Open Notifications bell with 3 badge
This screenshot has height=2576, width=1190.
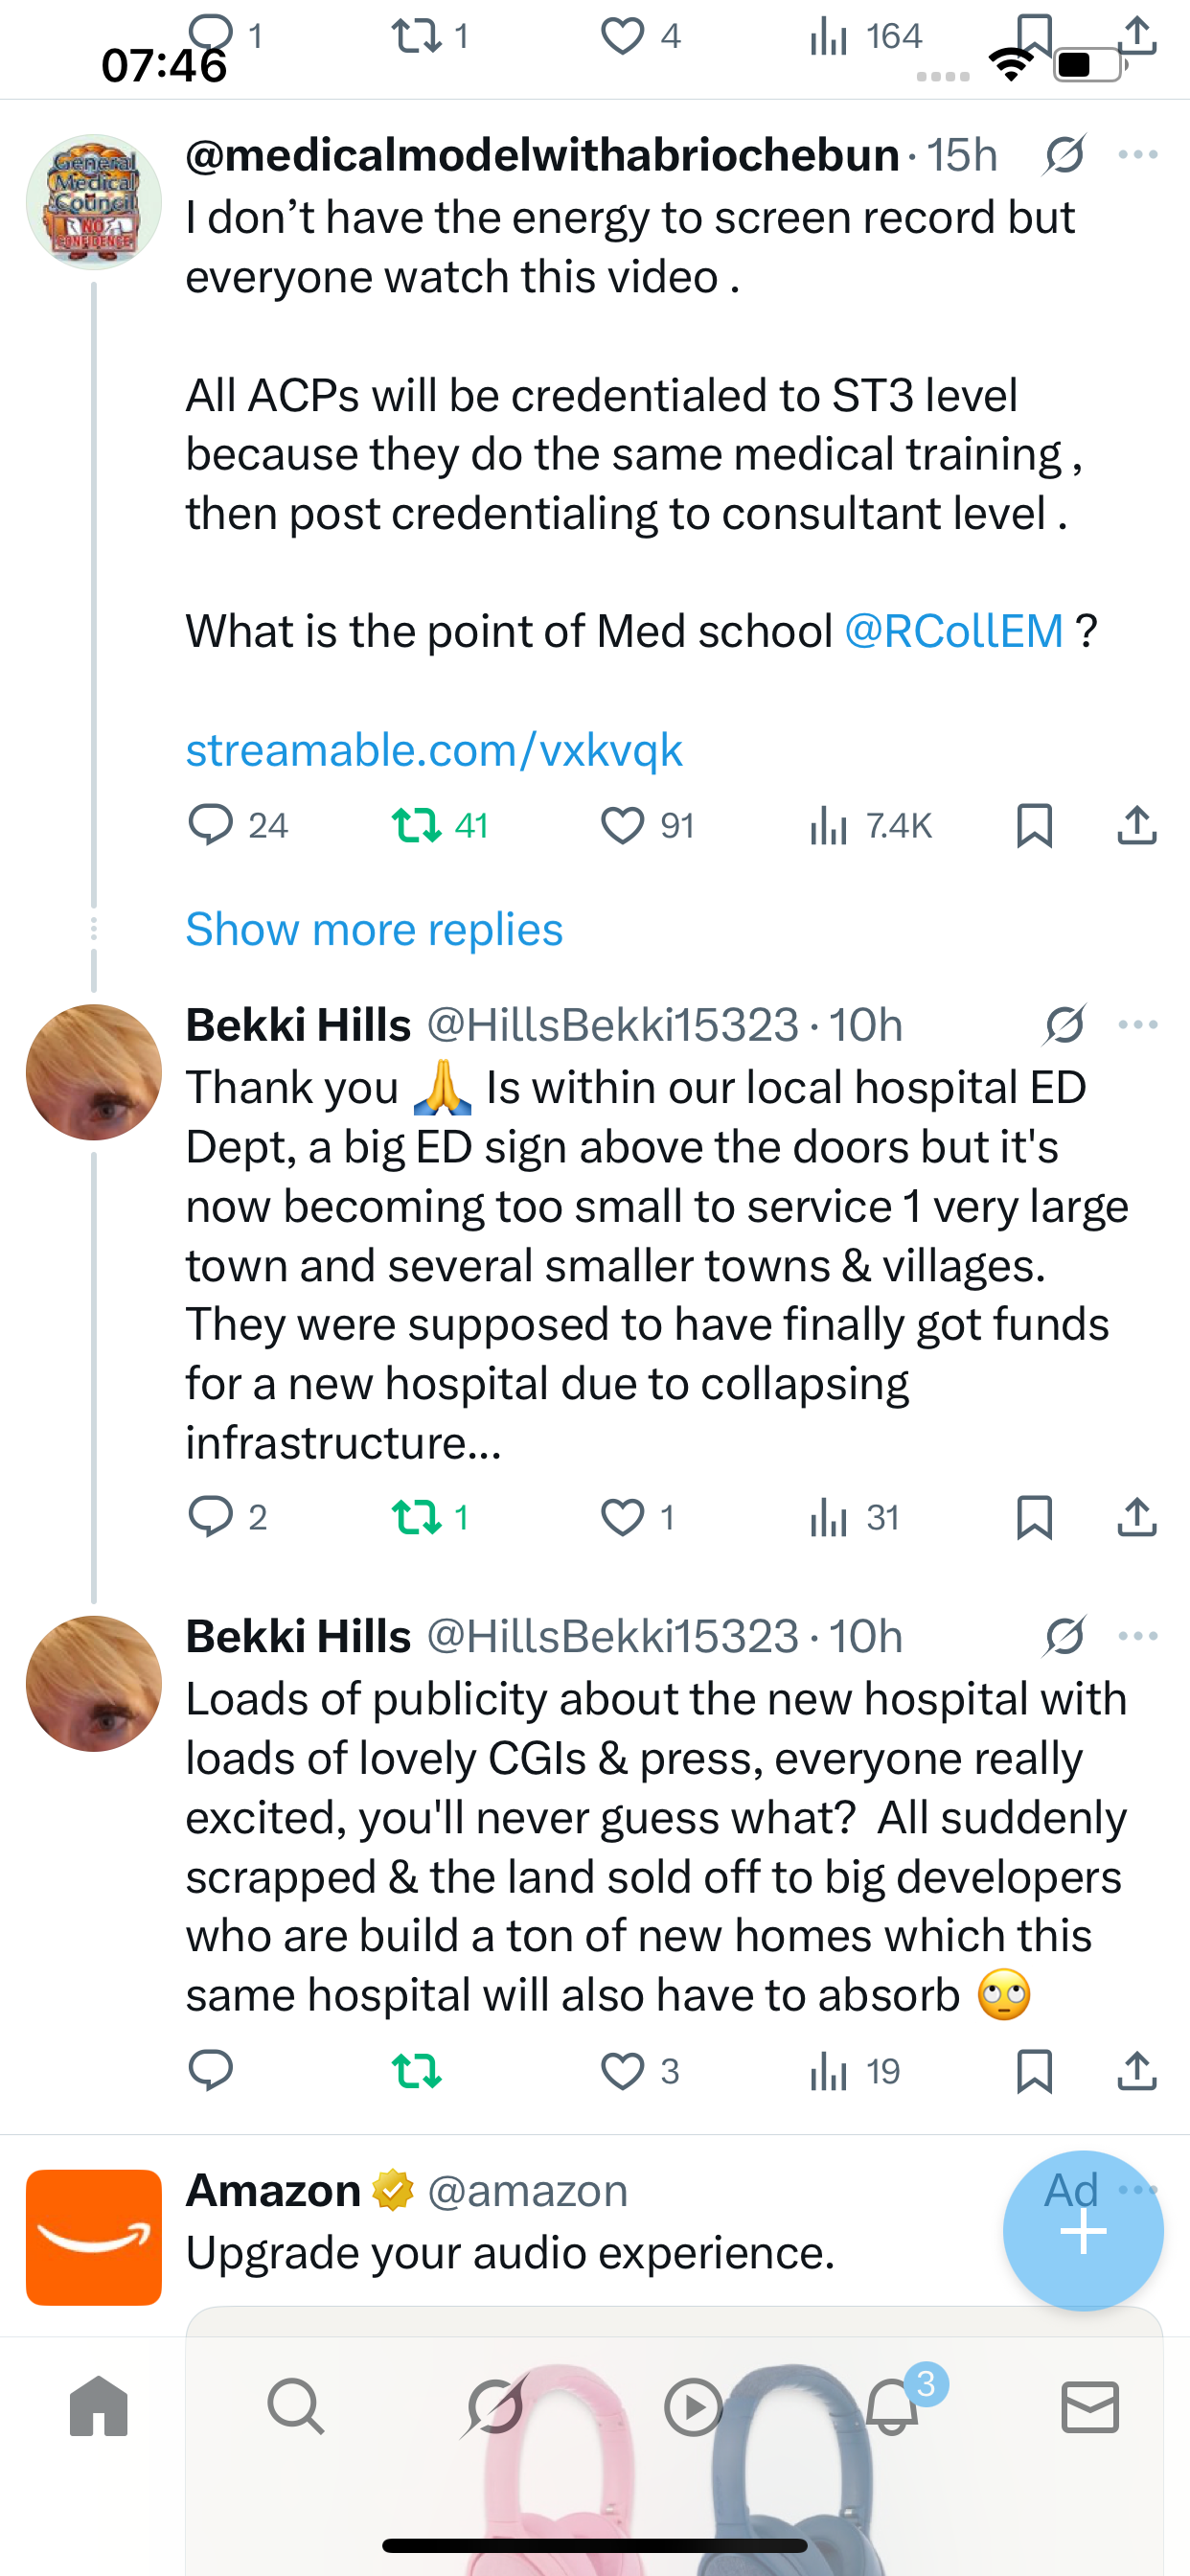pyautogui.click(x=892, y=2406)
